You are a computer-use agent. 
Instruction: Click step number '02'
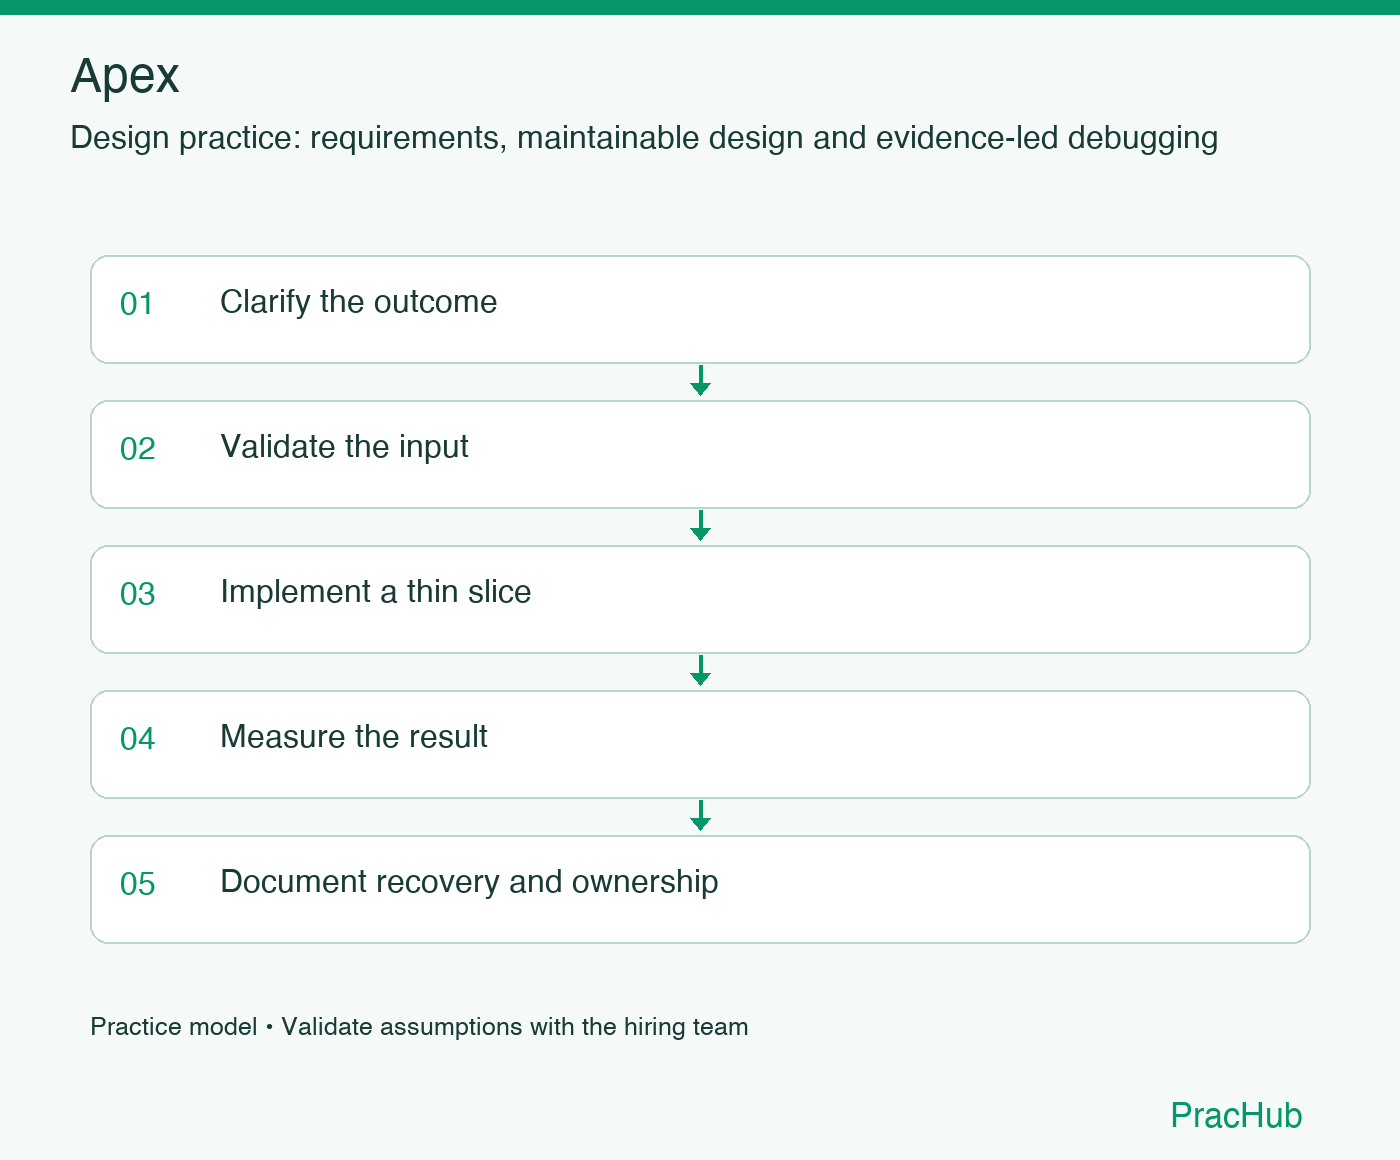pos(138,449)
